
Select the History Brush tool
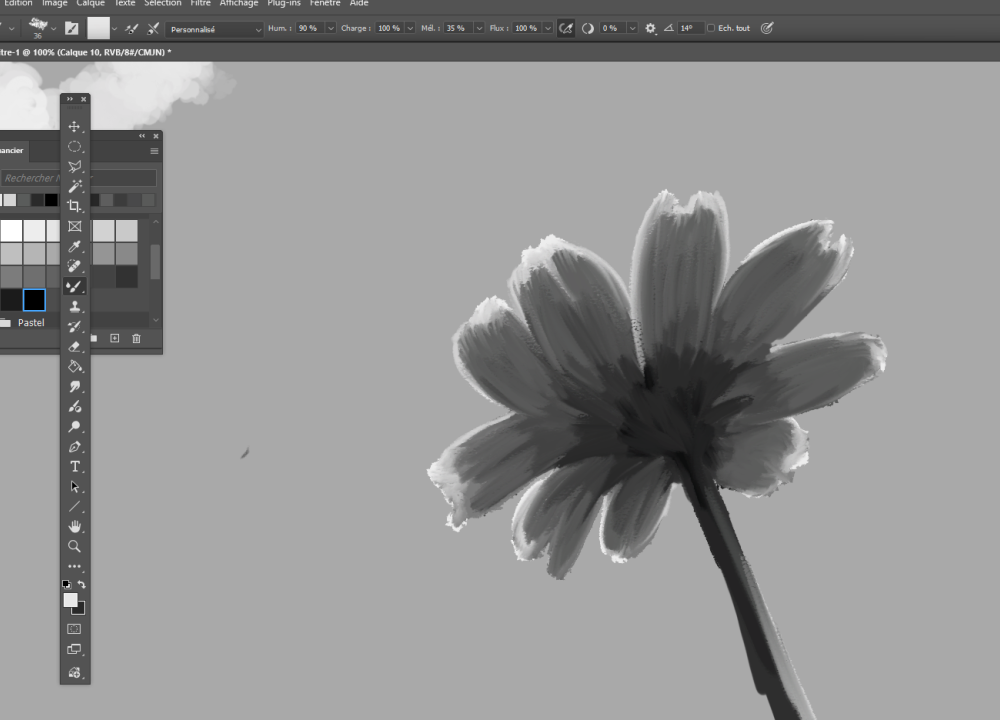click(x=75, y=327)
